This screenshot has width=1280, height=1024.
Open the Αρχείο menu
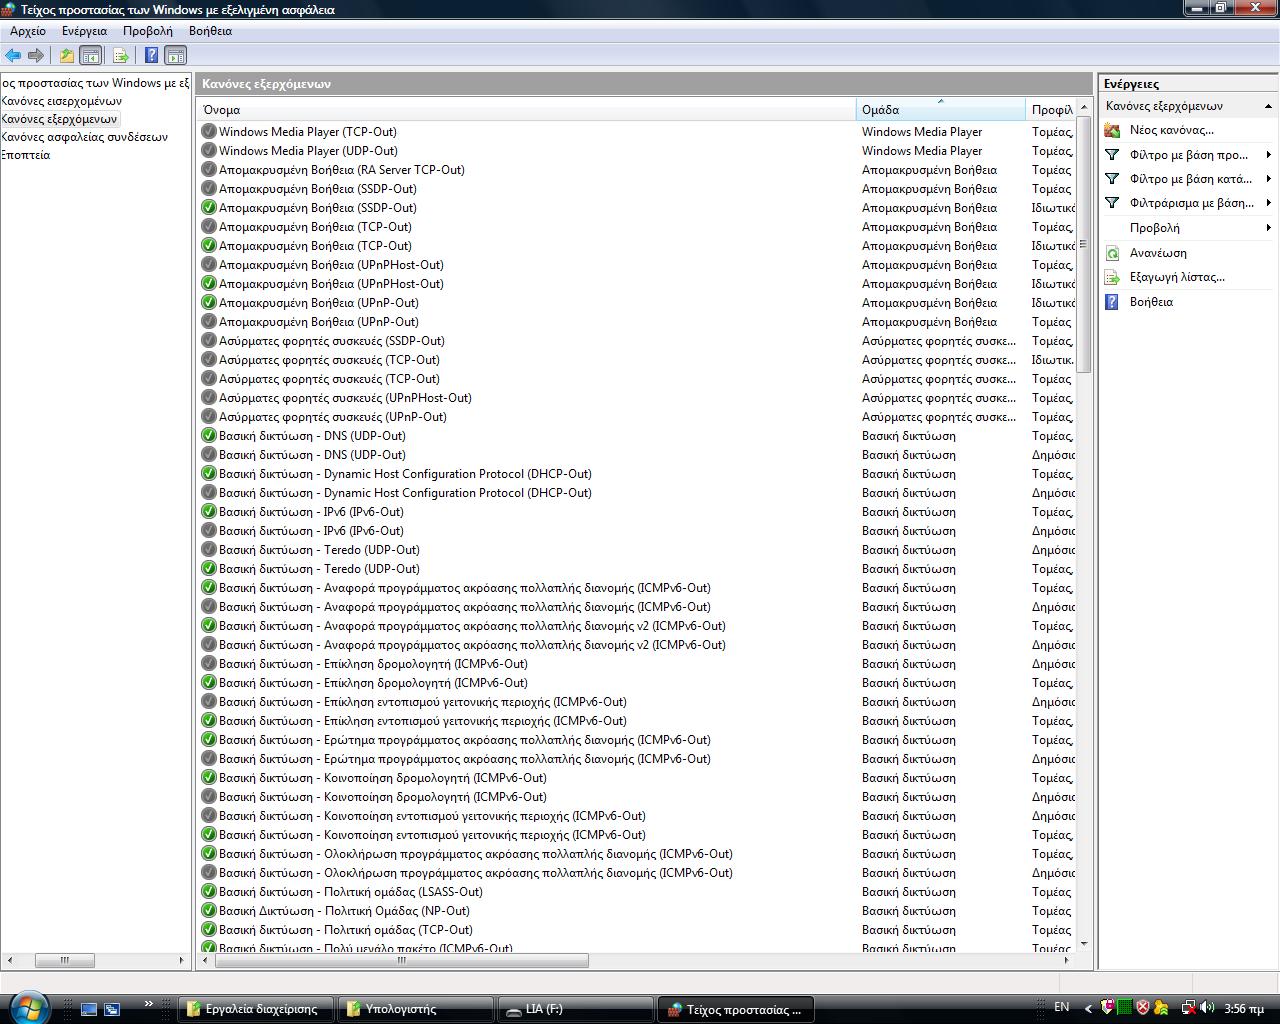(x=28, y=31)
